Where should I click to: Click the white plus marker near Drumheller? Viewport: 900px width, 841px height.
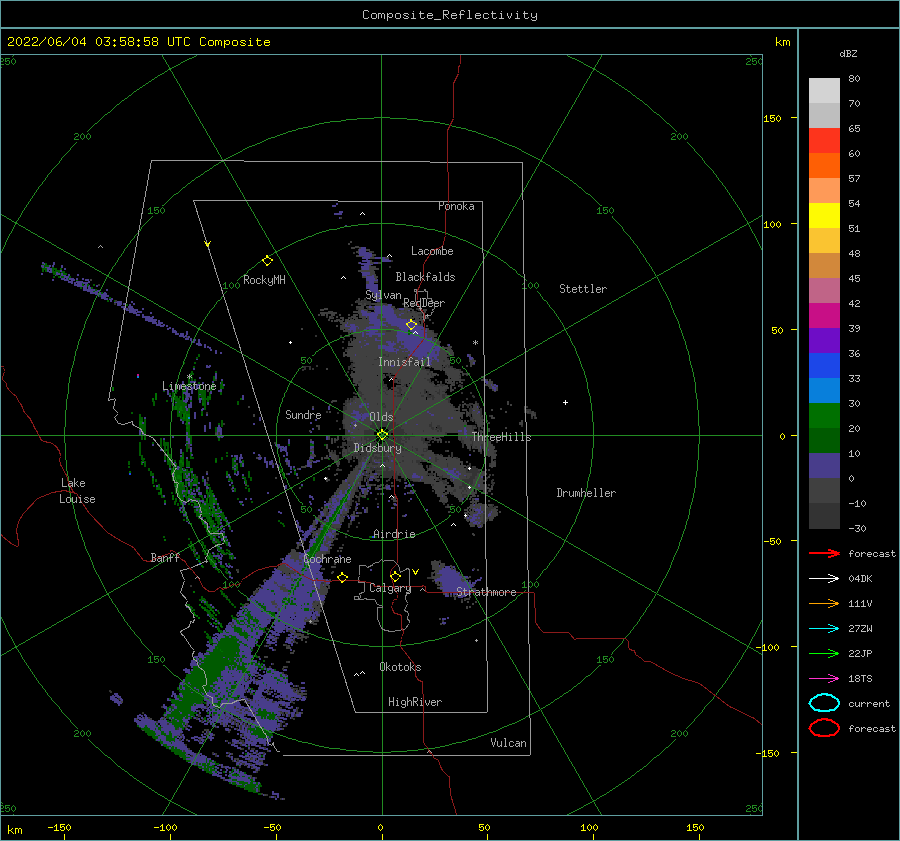565,402
